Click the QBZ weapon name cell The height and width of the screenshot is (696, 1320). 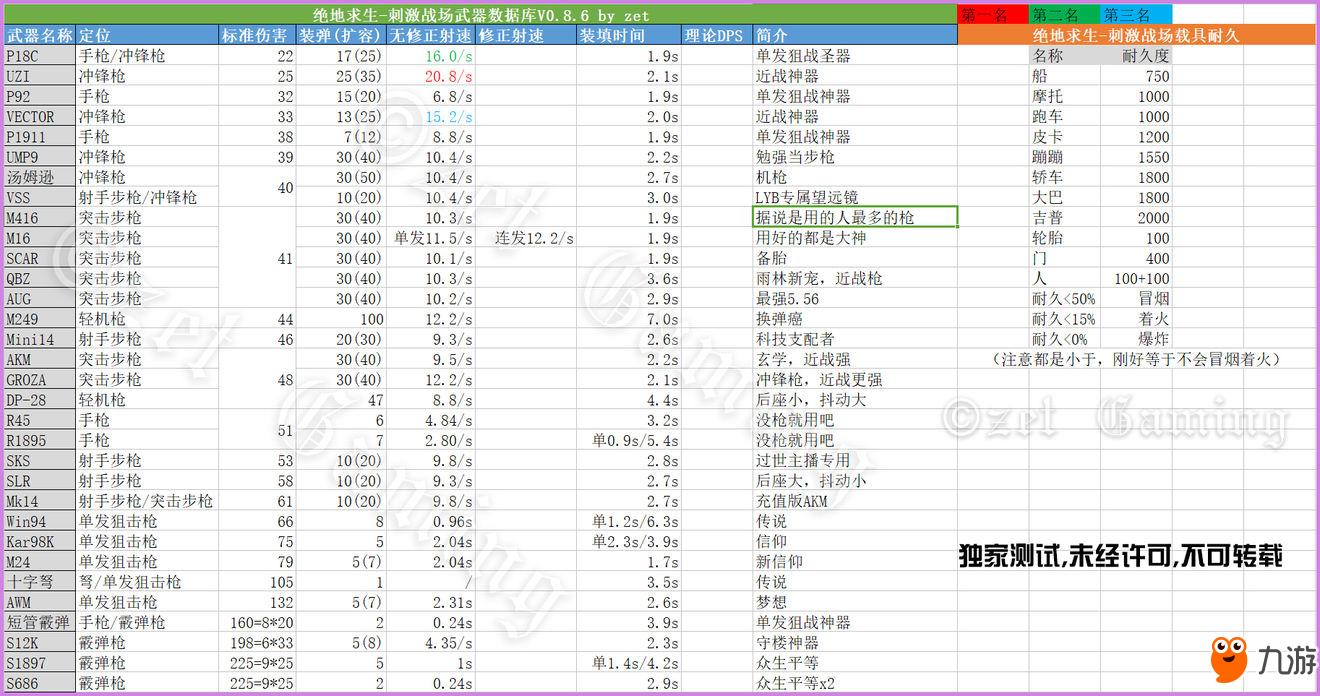coord(39,278)
